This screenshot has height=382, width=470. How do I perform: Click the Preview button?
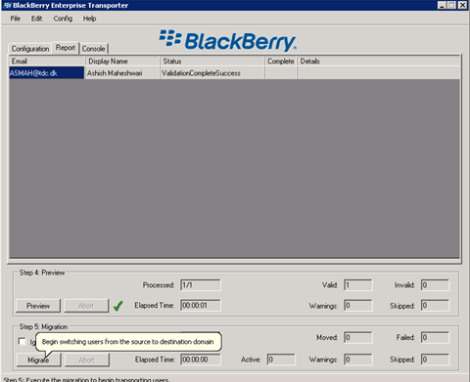click(38, 306)
